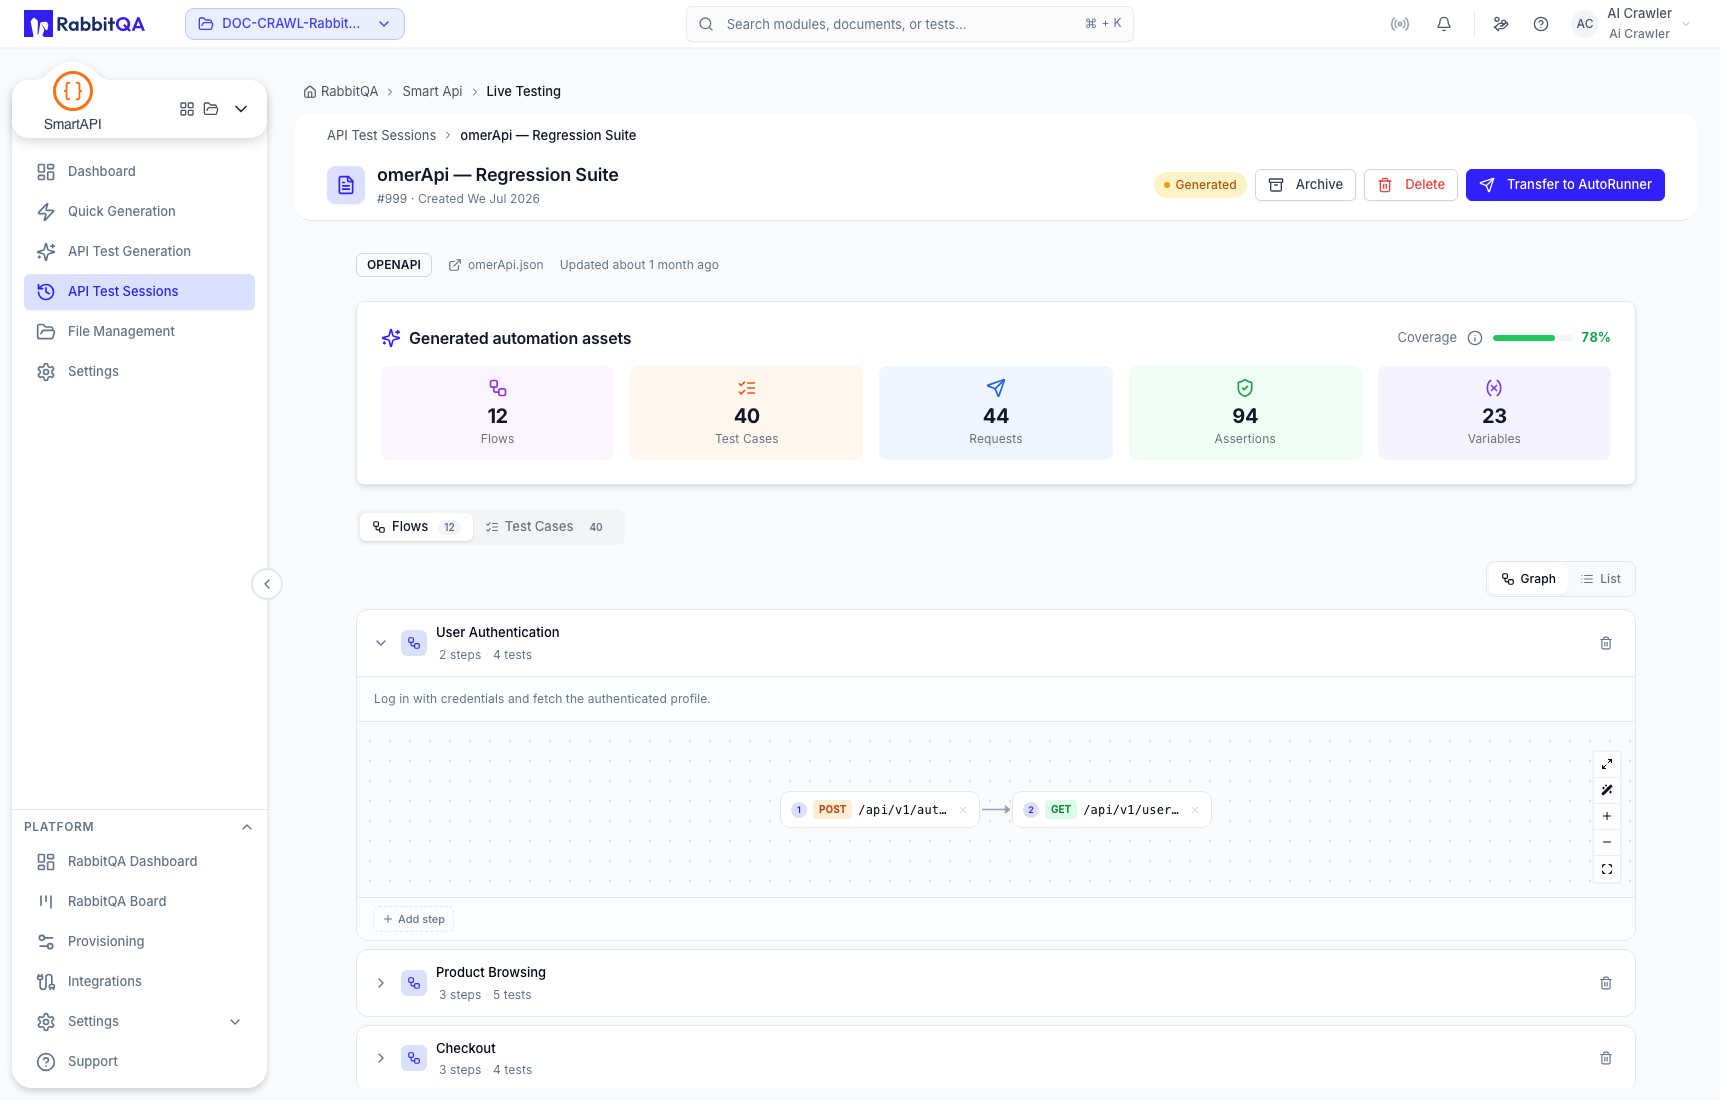The image size is (1720, 1100).
Task: Expand the Product Browsing flow
Action: coord(381,983)
